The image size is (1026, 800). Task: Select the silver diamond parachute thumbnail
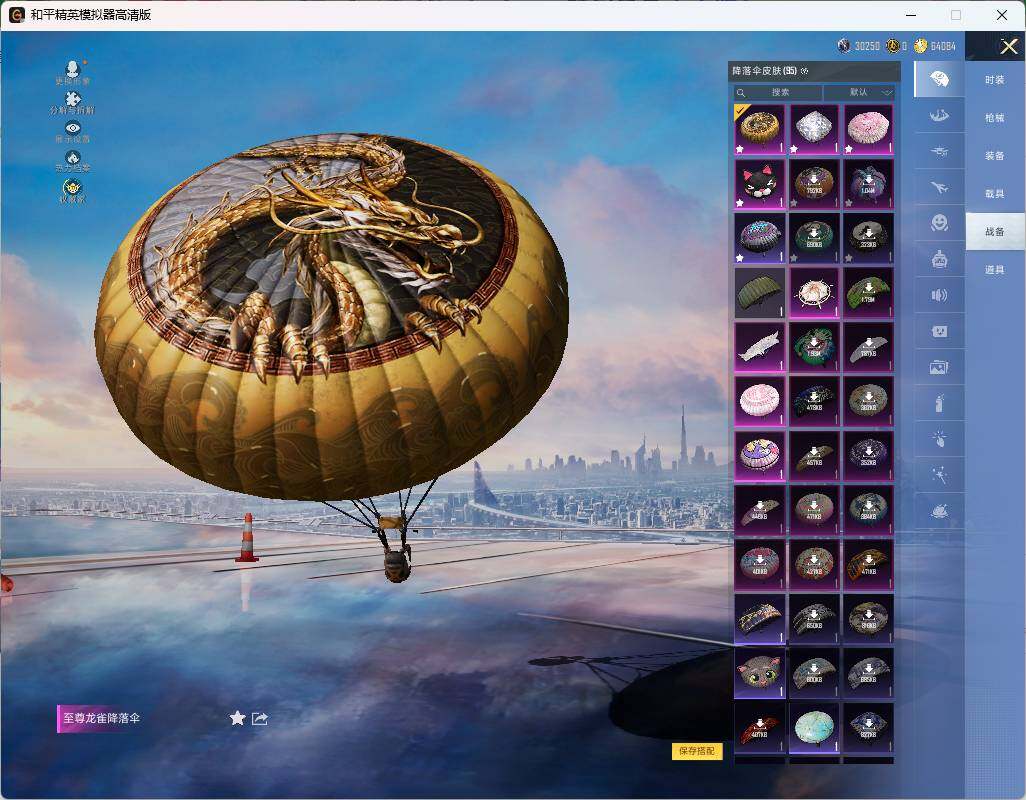pyautogui.click(x=814, y=130)
